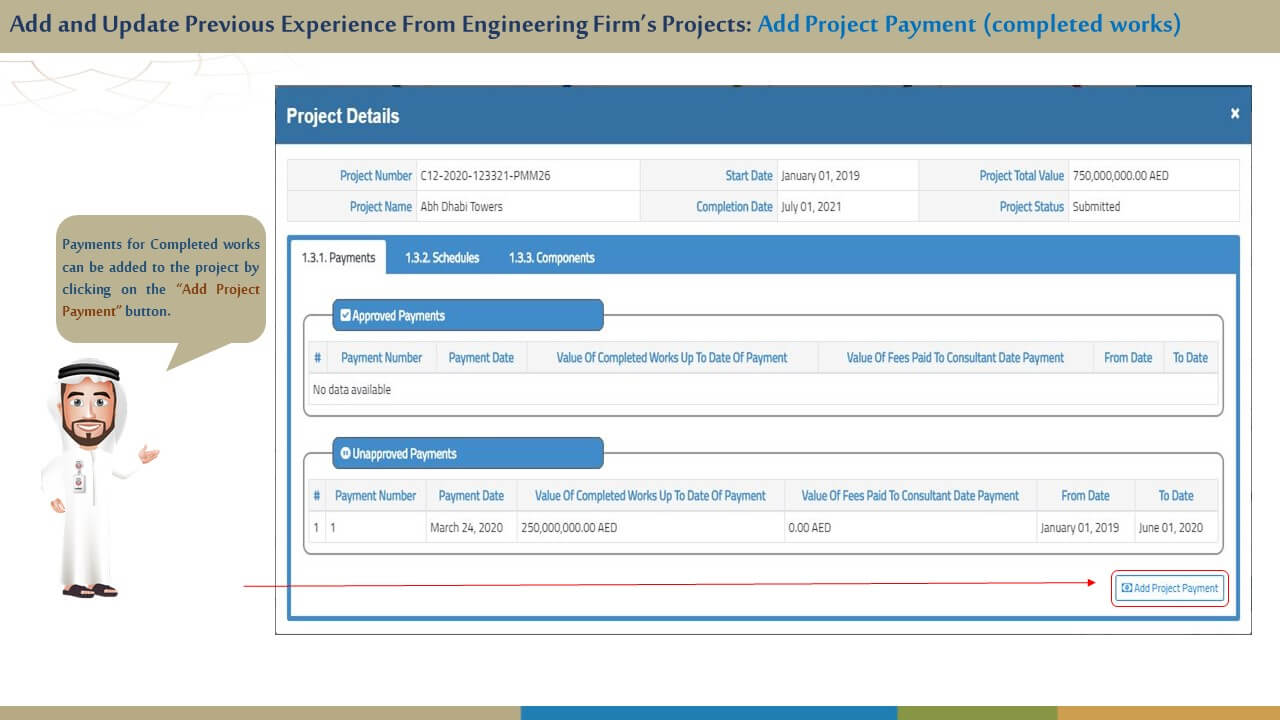1280x720 pixels.
Task: Click From Date header in Approved Payments
Action: 1127,358
